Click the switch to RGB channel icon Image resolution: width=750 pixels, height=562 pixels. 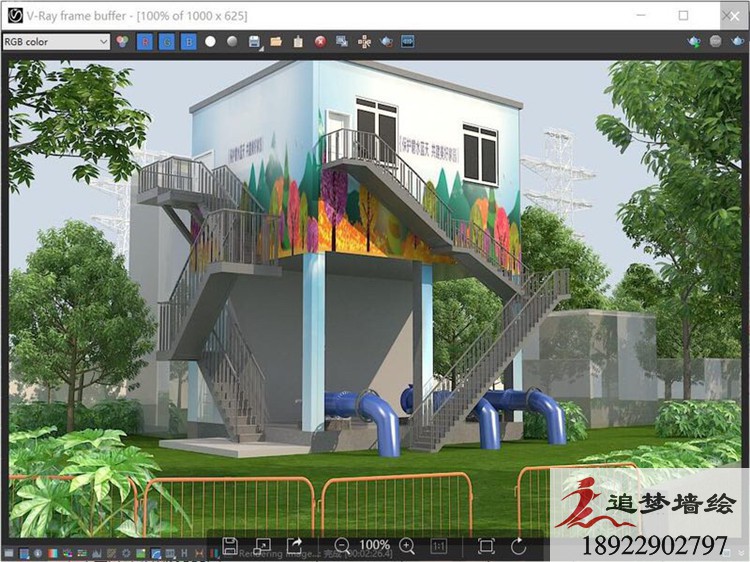[124, 42]
